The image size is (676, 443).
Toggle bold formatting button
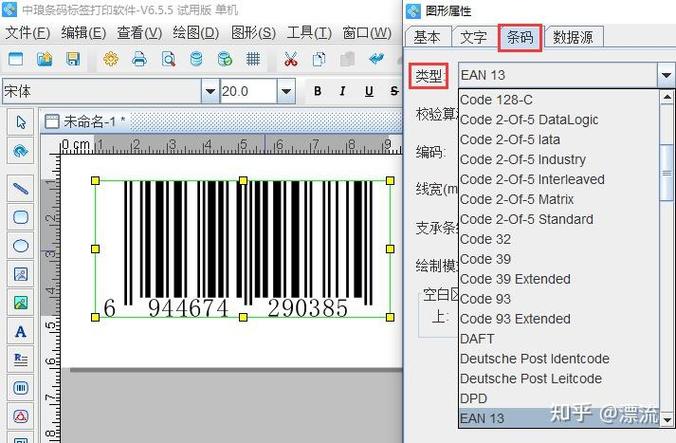coord(318,91)
